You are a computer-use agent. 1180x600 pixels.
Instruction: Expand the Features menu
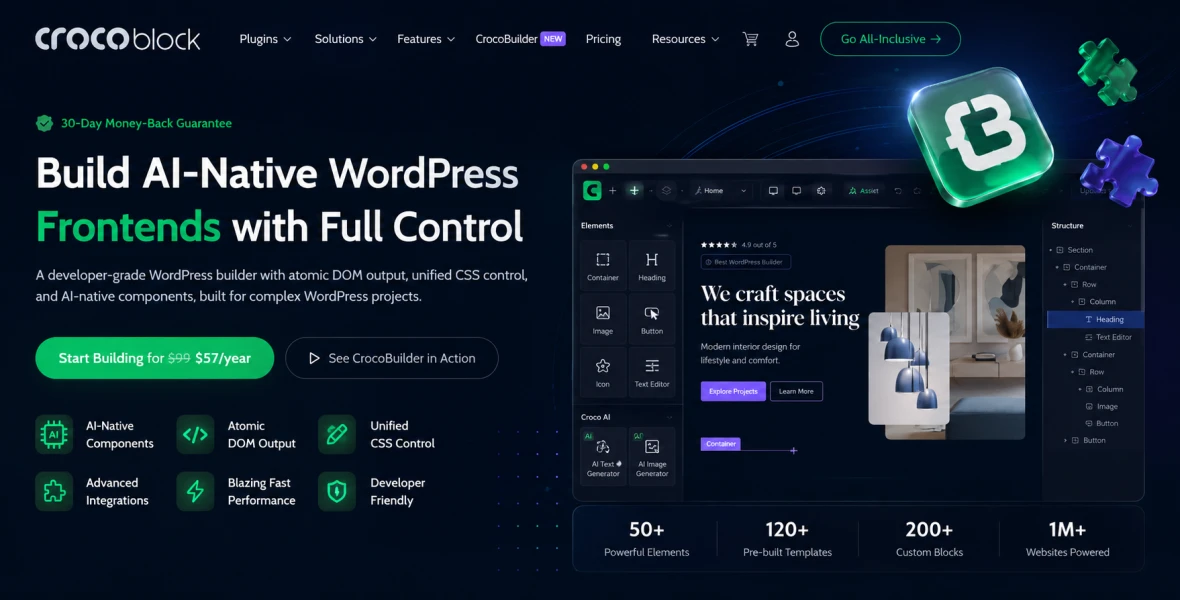[x=426, y=39]
